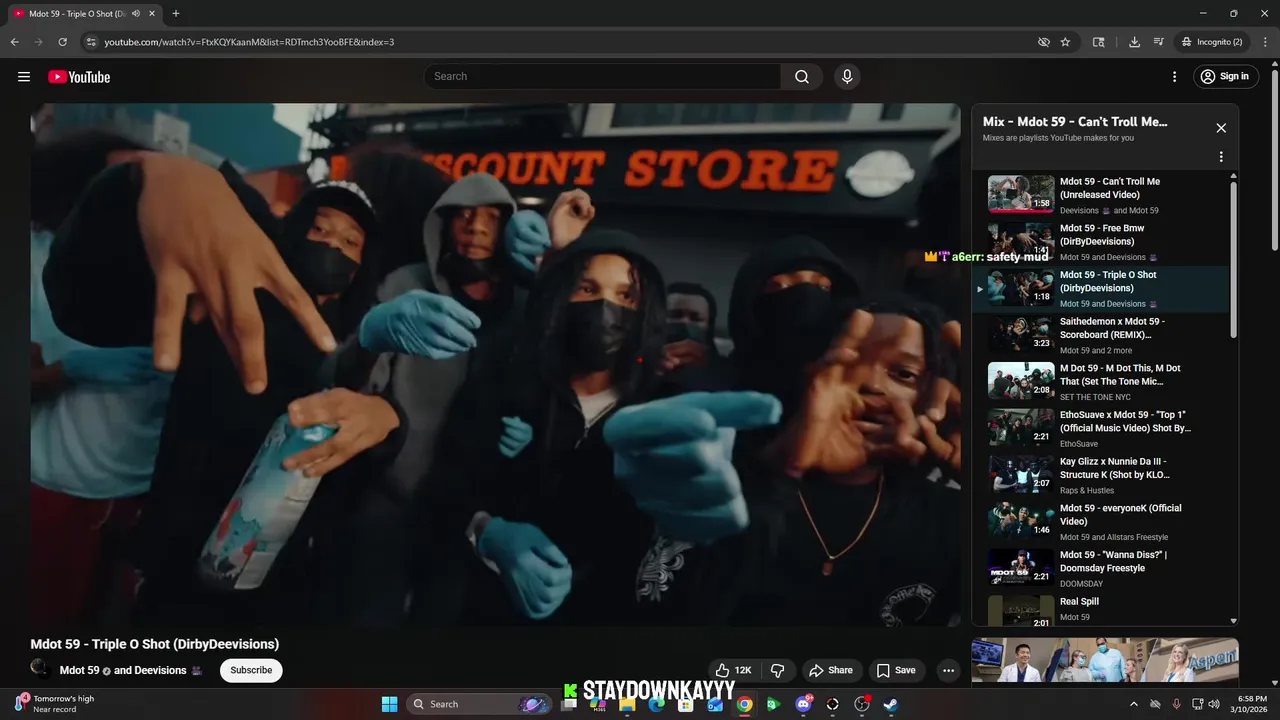Open Discord from the taskbar
Image resolution: width=1280 pixels, height=720 pixels.
tap(804, 704)
